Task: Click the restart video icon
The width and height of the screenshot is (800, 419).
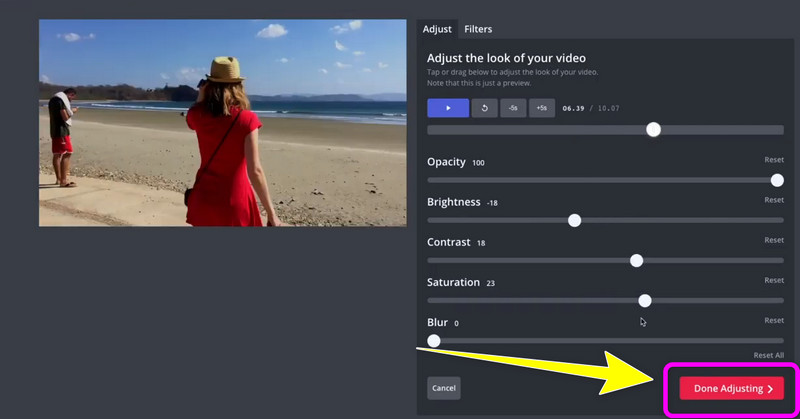Action: coord(484,108)
